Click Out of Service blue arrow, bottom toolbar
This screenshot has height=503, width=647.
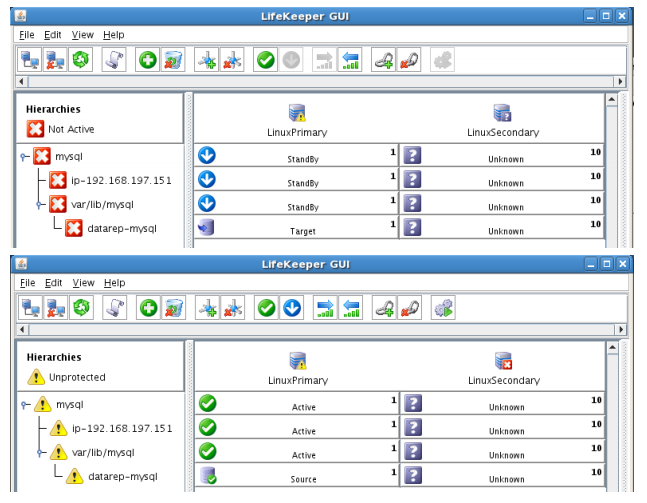(292, 308)
